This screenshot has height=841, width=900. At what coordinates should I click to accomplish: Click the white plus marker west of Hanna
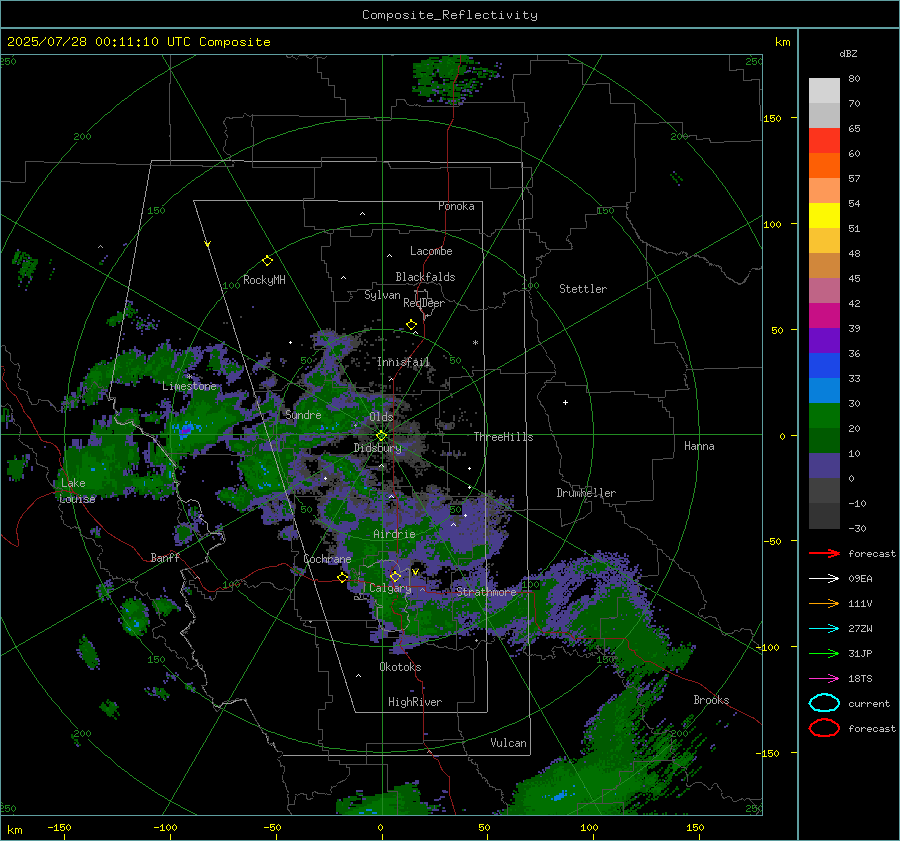pyautogui.click(x=565, y=402)
